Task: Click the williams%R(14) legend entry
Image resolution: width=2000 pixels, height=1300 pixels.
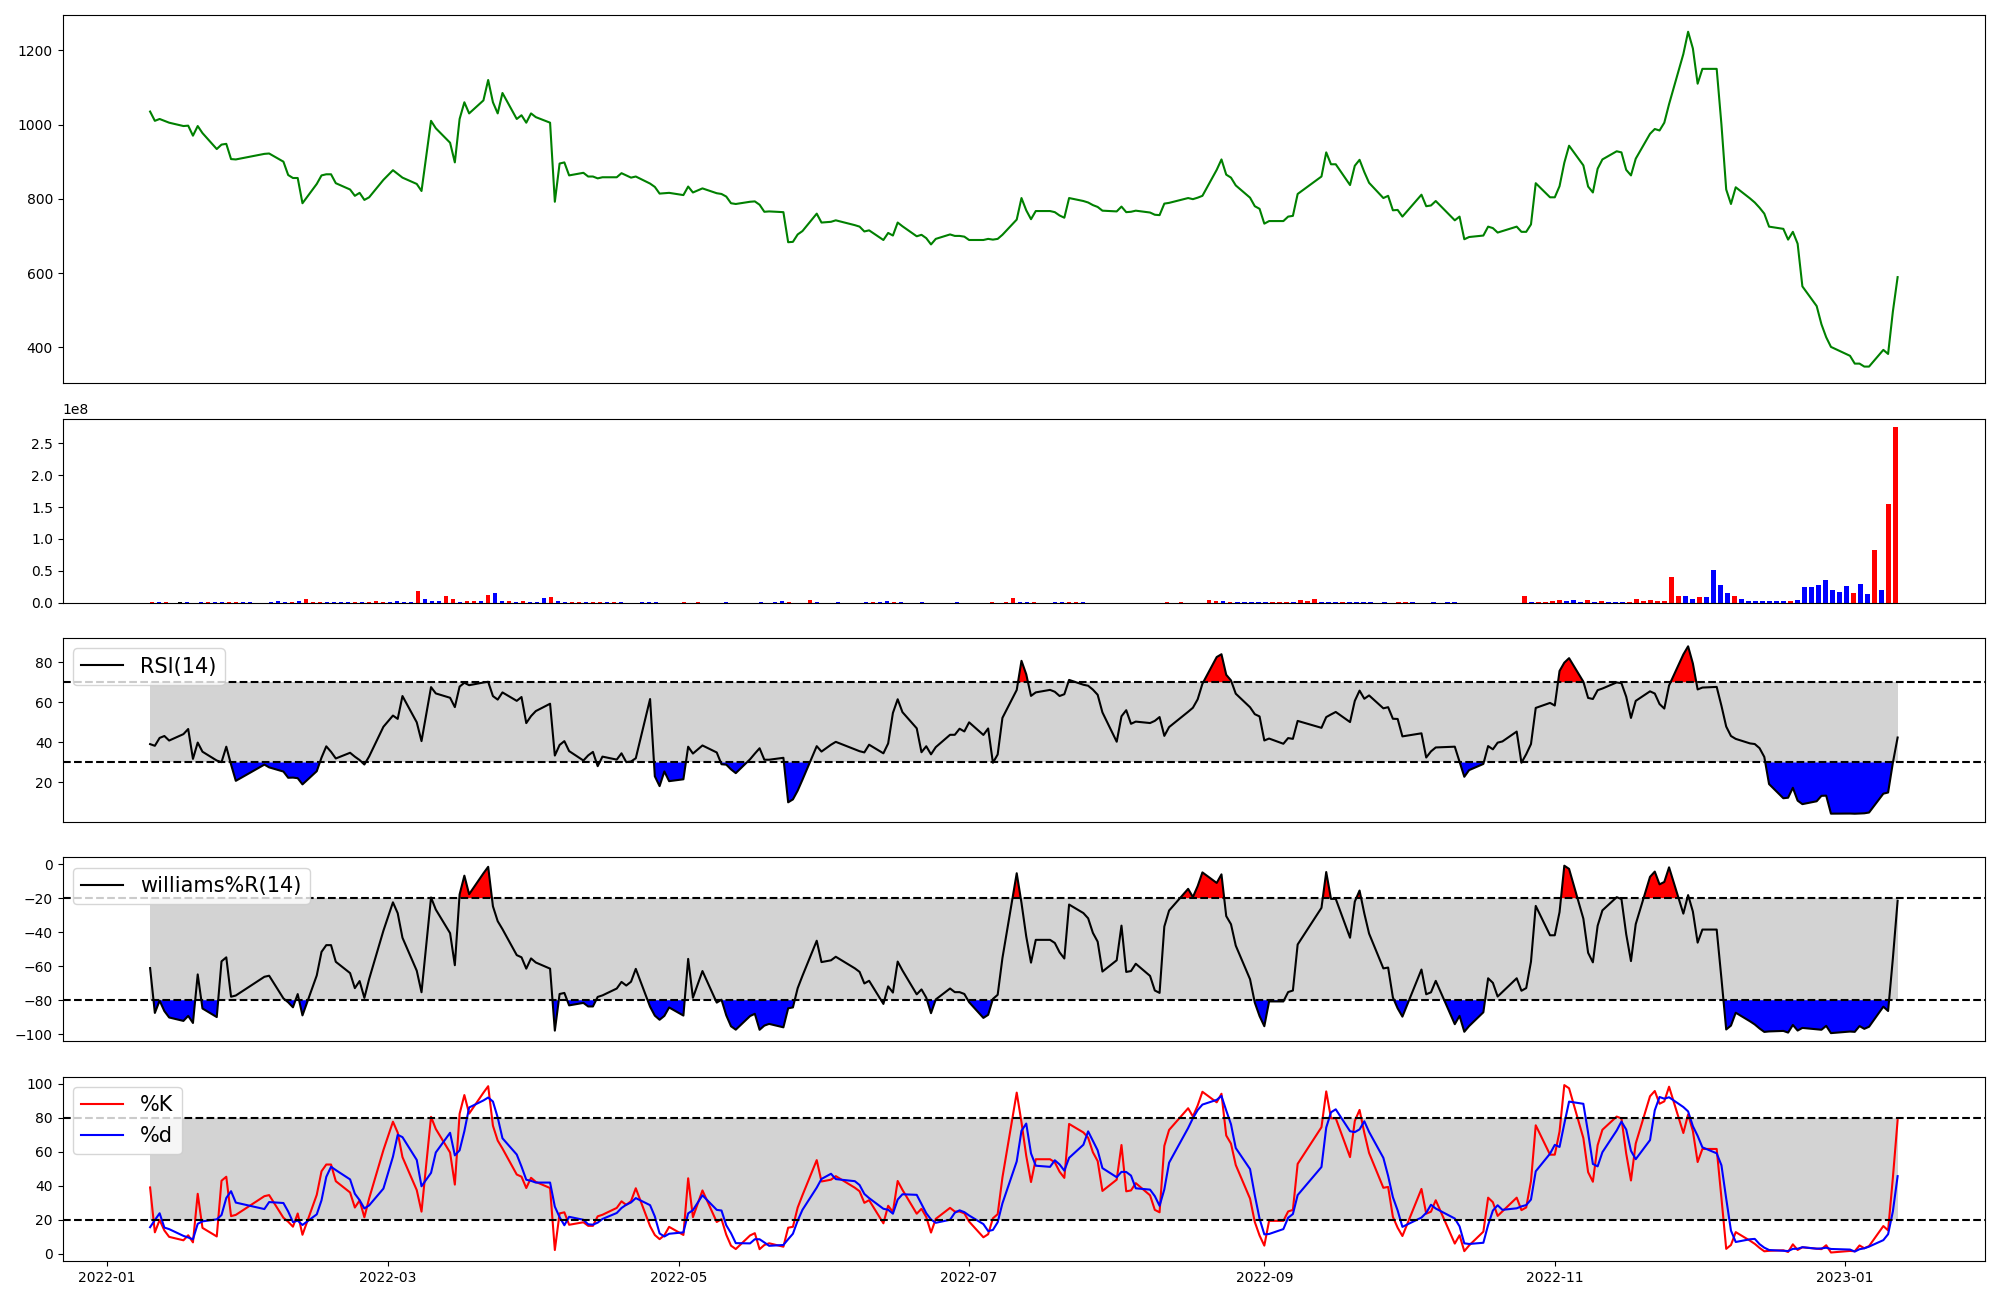Action: (220, 885)
